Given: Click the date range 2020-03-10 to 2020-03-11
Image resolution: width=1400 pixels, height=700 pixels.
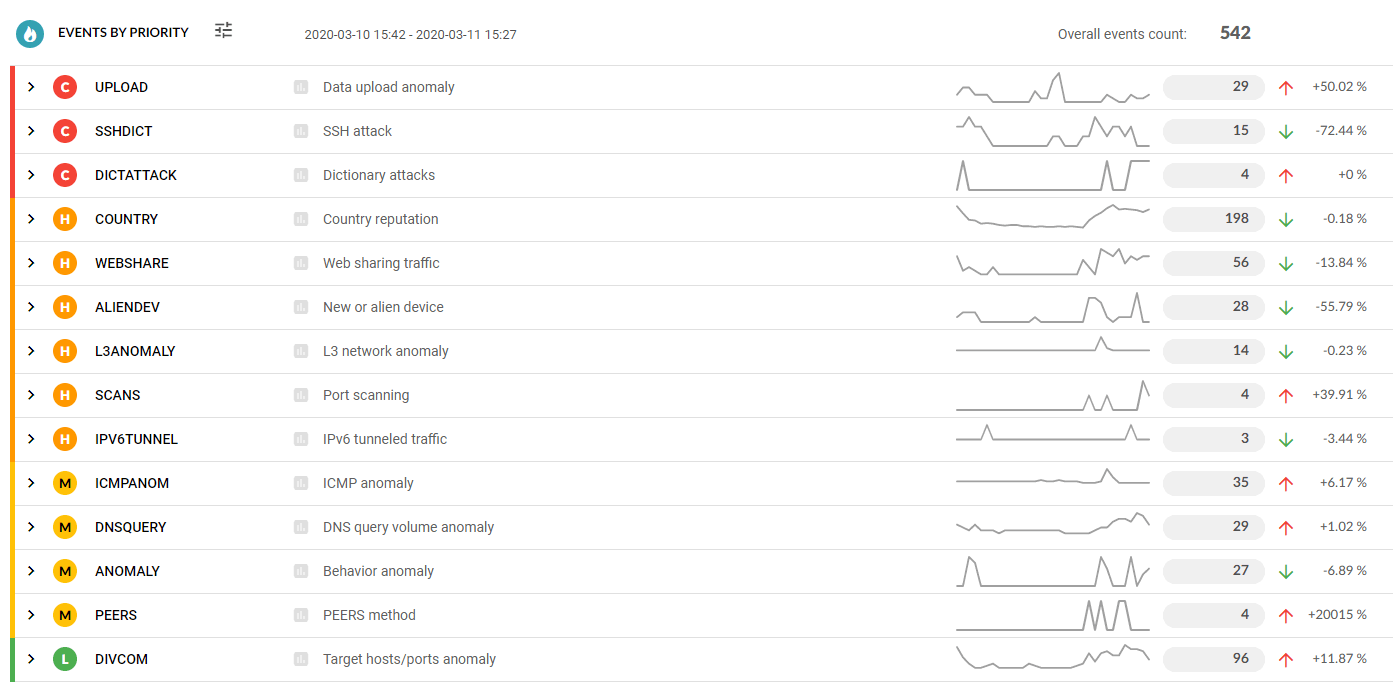Looking at the screenshot, I should coord(410,35).
